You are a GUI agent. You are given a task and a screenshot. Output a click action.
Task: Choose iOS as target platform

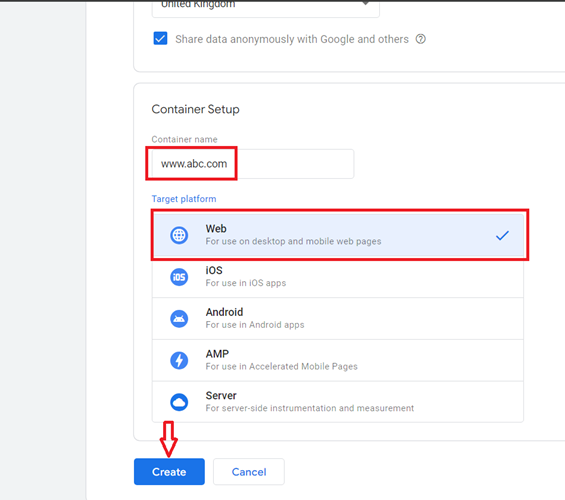(x=338, y=277)
